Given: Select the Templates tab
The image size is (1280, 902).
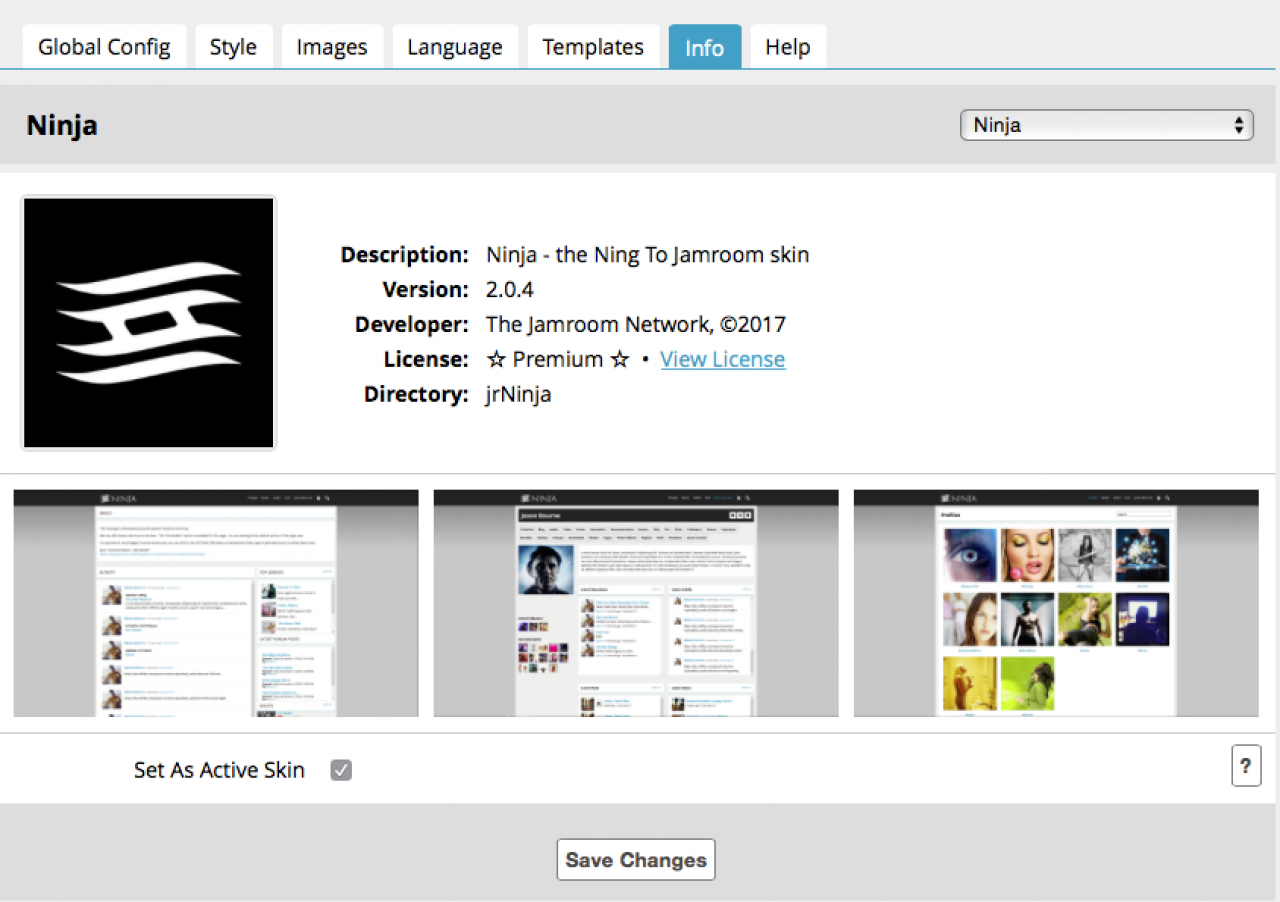Looking at the screenshot, I should [593, 47].
